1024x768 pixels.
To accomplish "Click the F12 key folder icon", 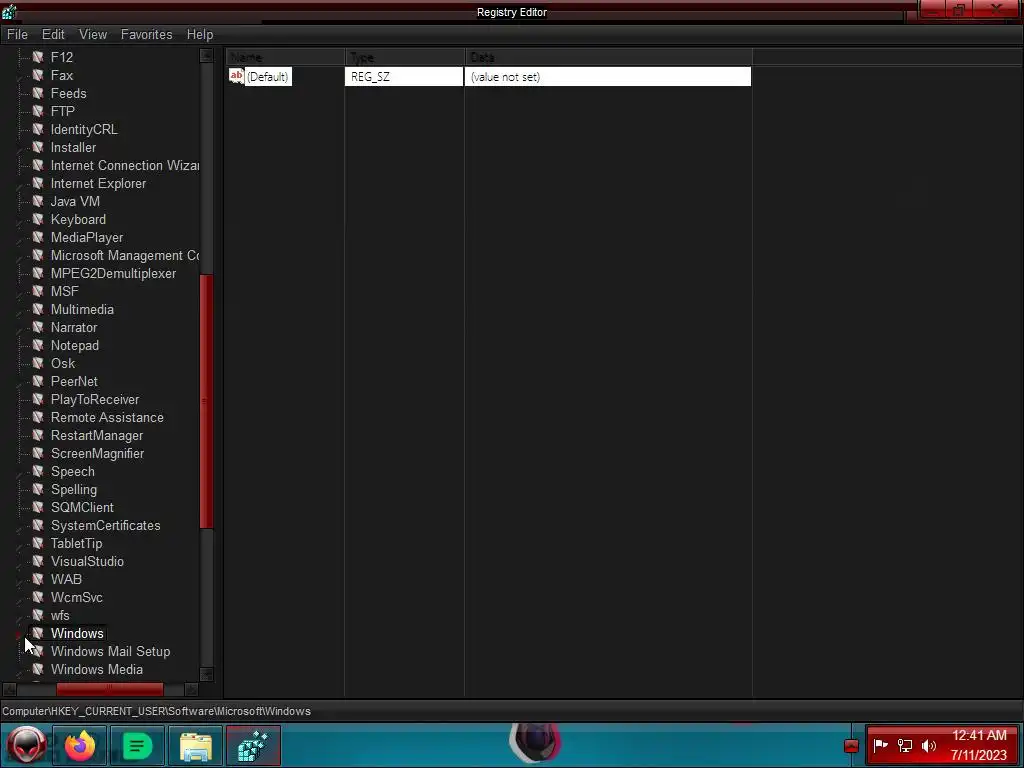I will point(38,57).
